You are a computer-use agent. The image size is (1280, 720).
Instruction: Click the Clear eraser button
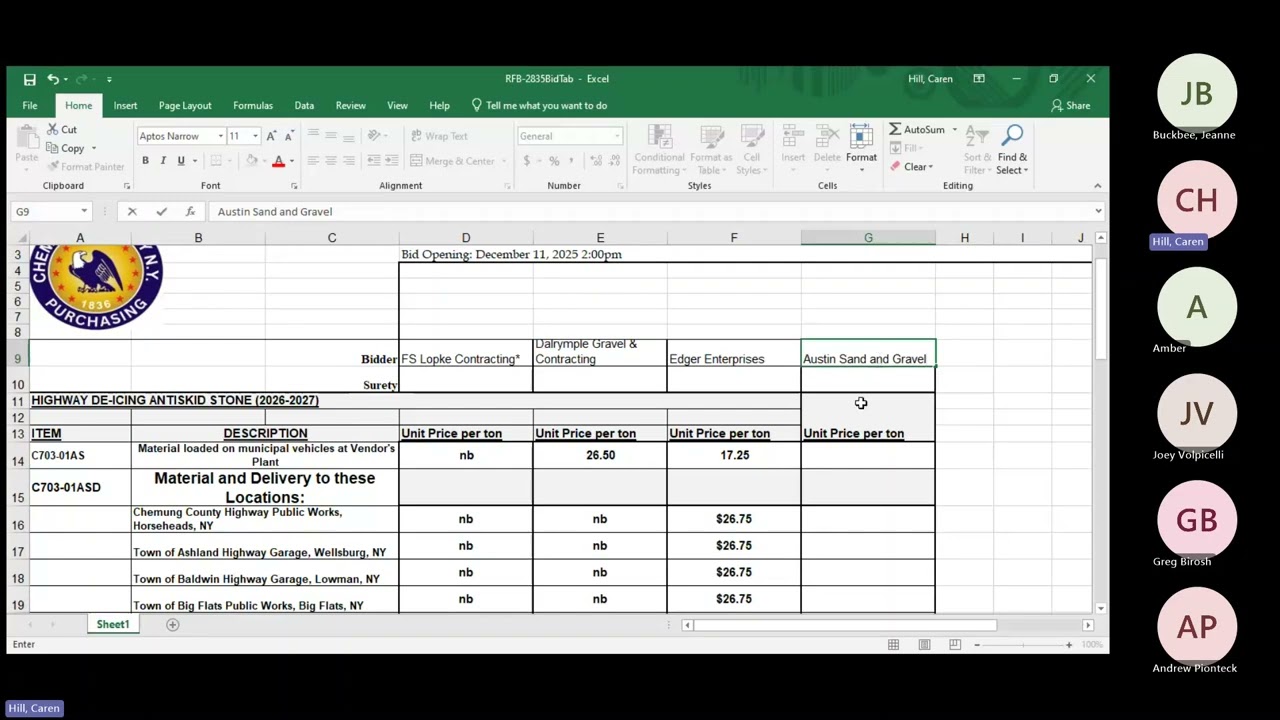coord(910,167)
